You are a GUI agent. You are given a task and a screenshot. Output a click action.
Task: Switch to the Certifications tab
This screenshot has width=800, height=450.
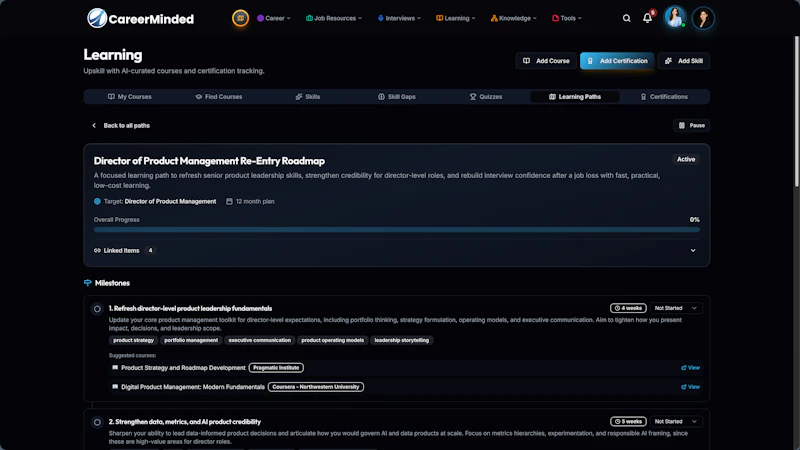pyautogui.click(x=664, y=96)
